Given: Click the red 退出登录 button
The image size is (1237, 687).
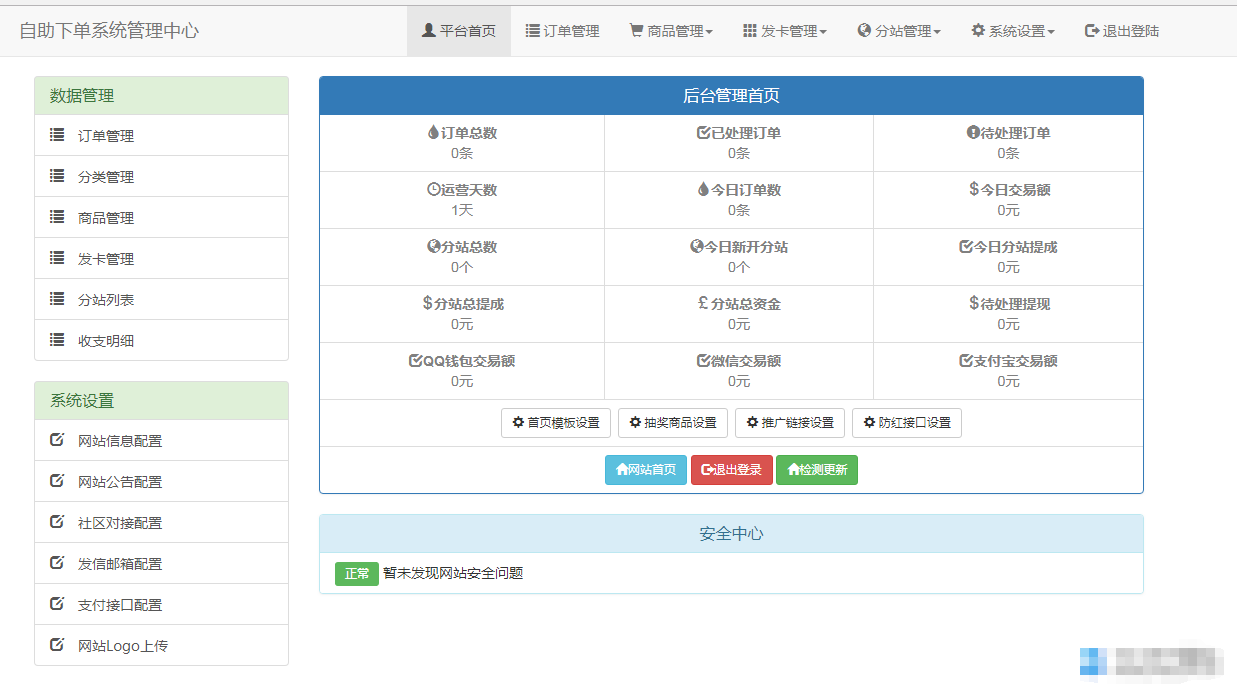Looking at the screenshot, I should click(731, 470).
